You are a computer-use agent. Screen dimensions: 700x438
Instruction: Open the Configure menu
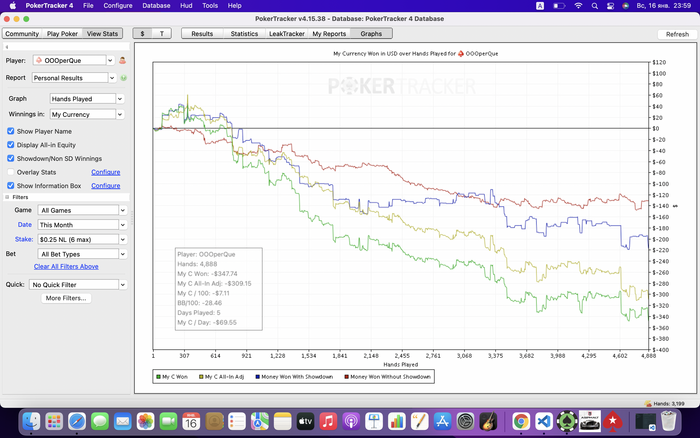coord(118,6)
